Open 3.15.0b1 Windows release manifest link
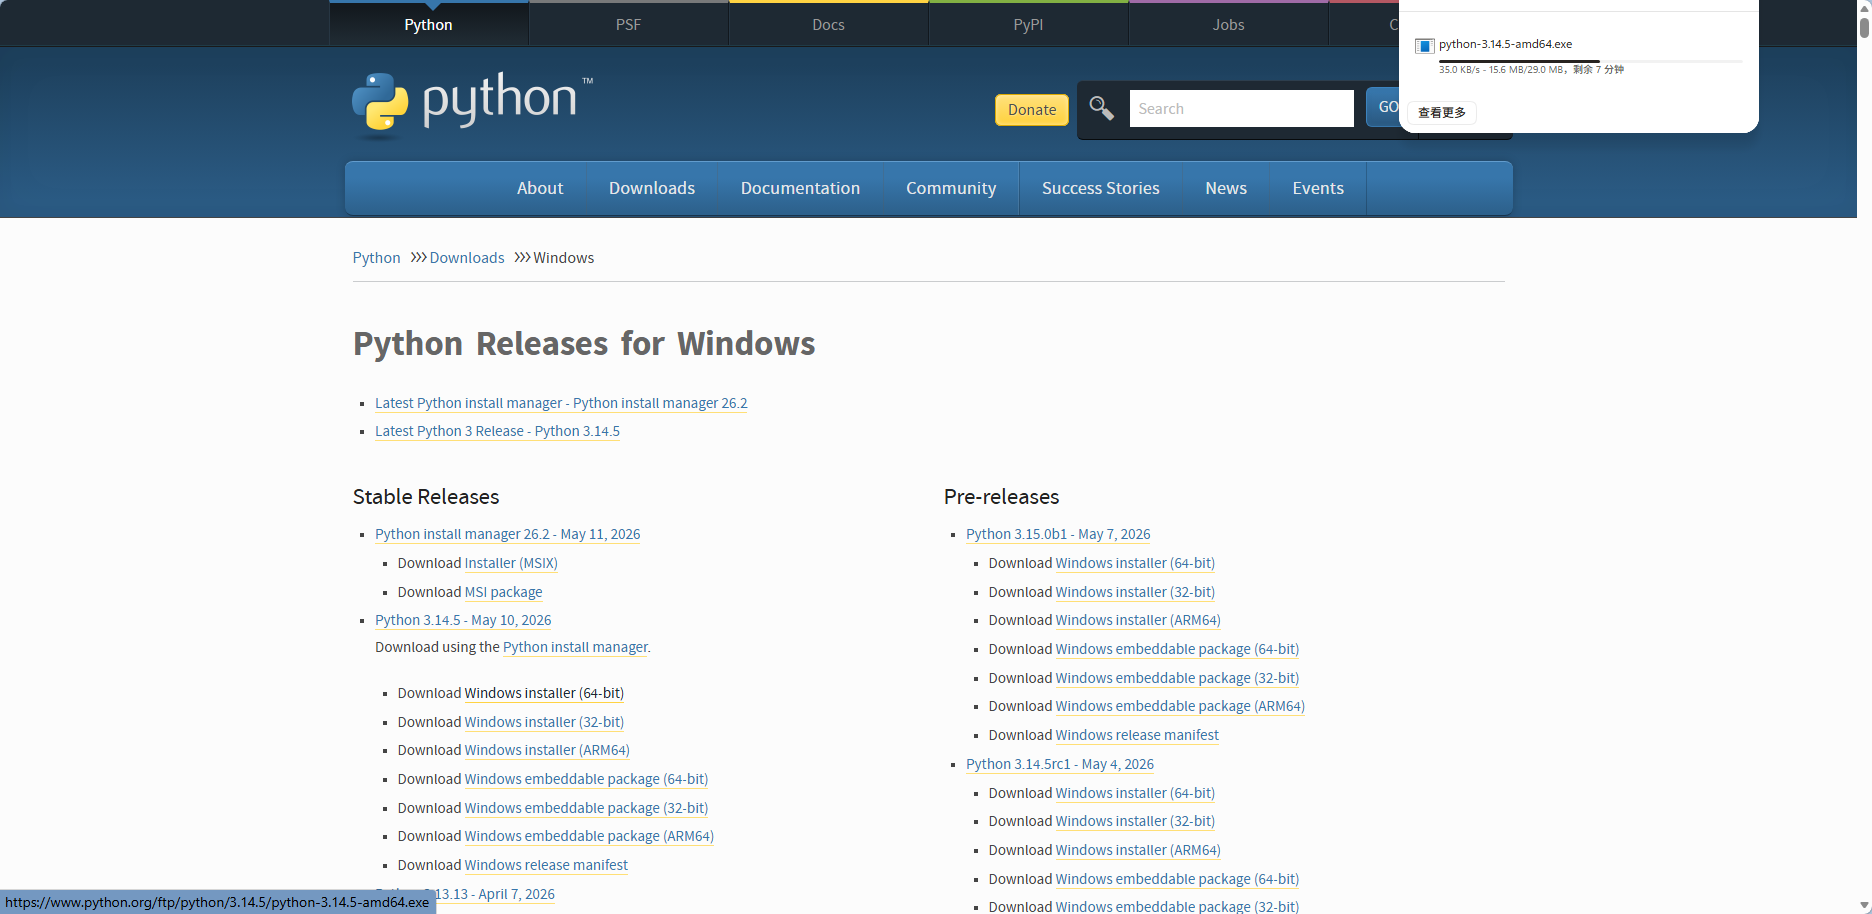This screenshot has height=914, width=1872. pos(1137,735)
